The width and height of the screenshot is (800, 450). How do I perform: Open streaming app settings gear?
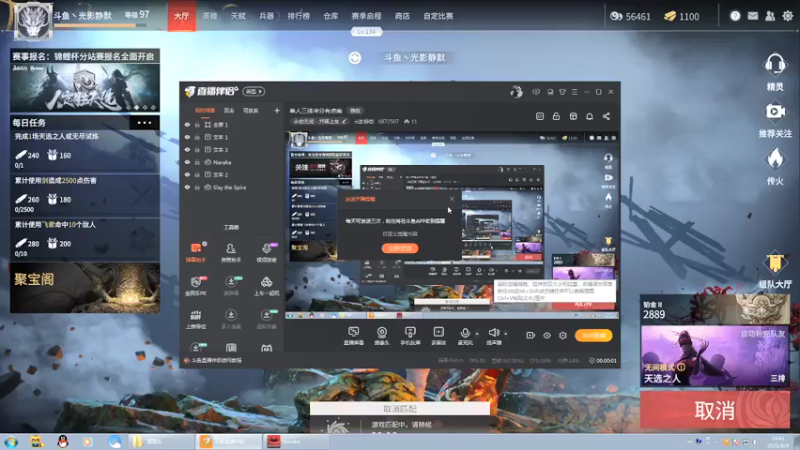563,335
